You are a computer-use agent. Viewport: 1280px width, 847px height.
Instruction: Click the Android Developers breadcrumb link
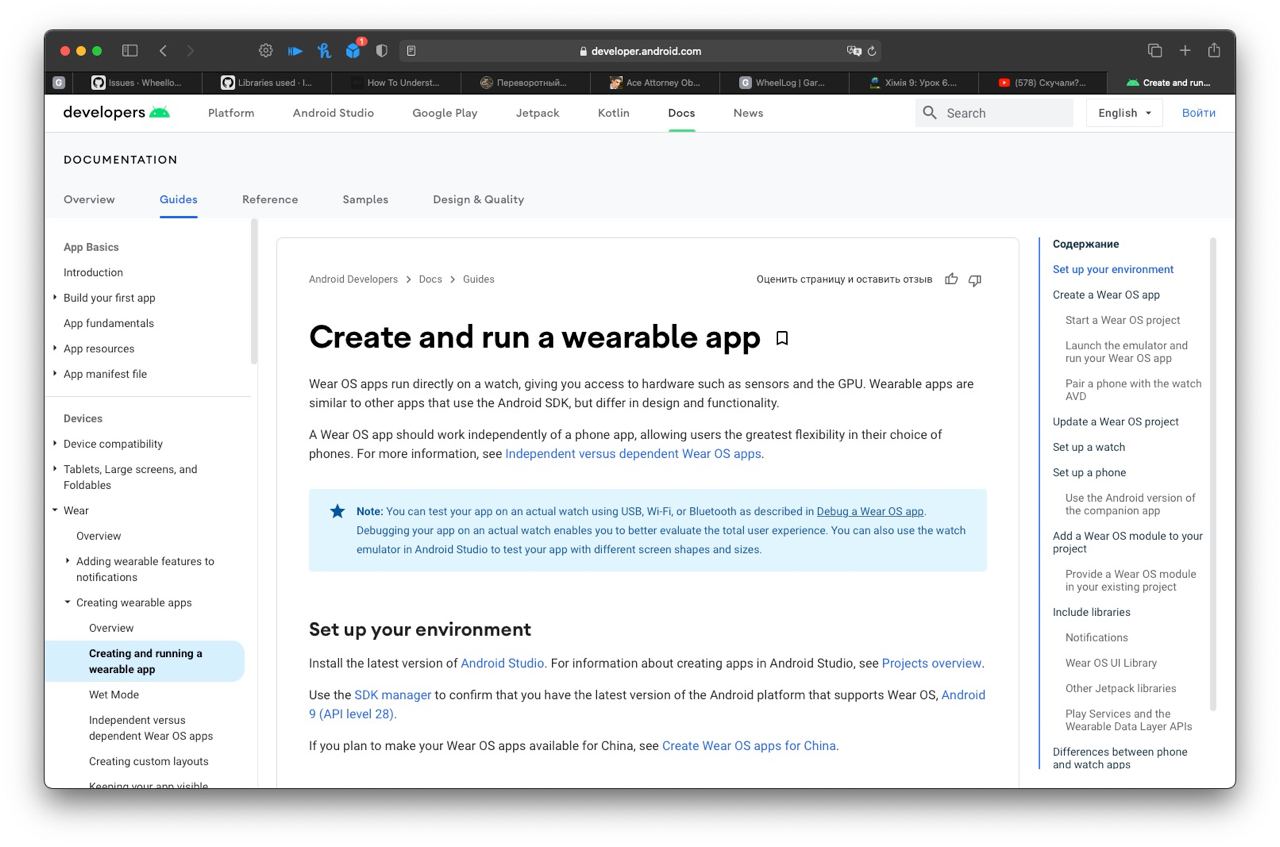tap(353, 279)
